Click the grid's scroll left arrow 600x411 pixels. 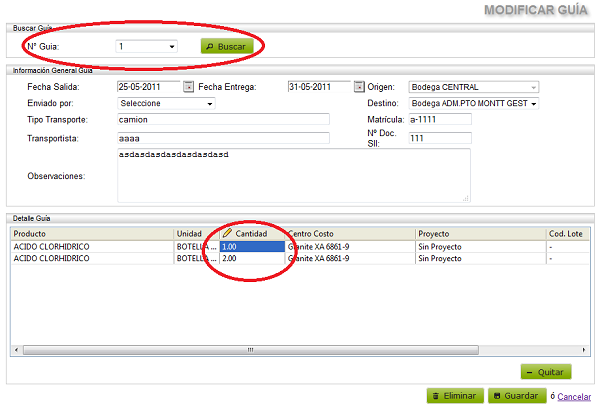tap(16, 350)
